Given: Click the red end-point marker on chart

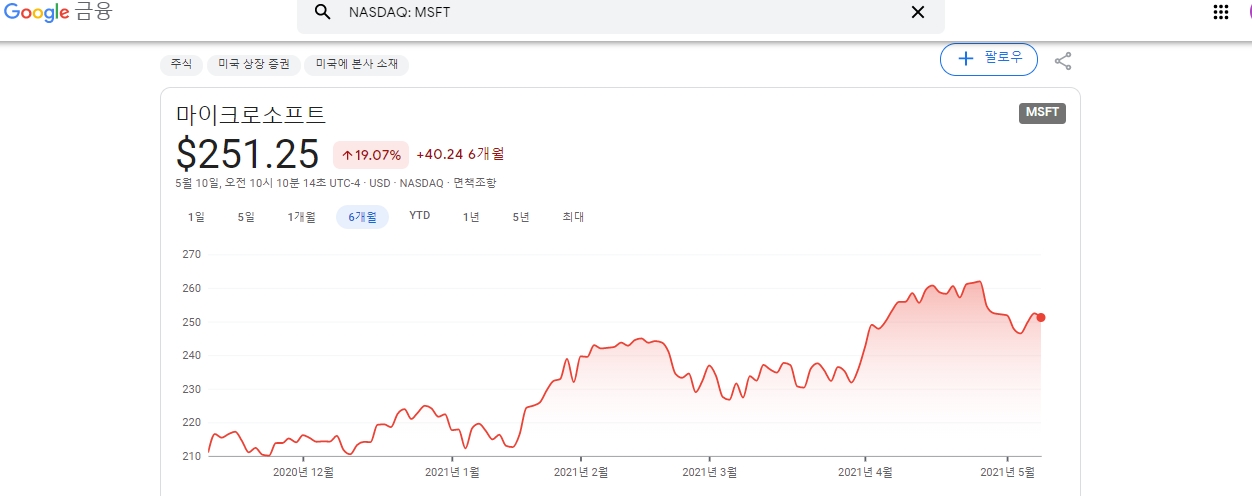Looking at the screenshot, I should [x=1041, y=318].
